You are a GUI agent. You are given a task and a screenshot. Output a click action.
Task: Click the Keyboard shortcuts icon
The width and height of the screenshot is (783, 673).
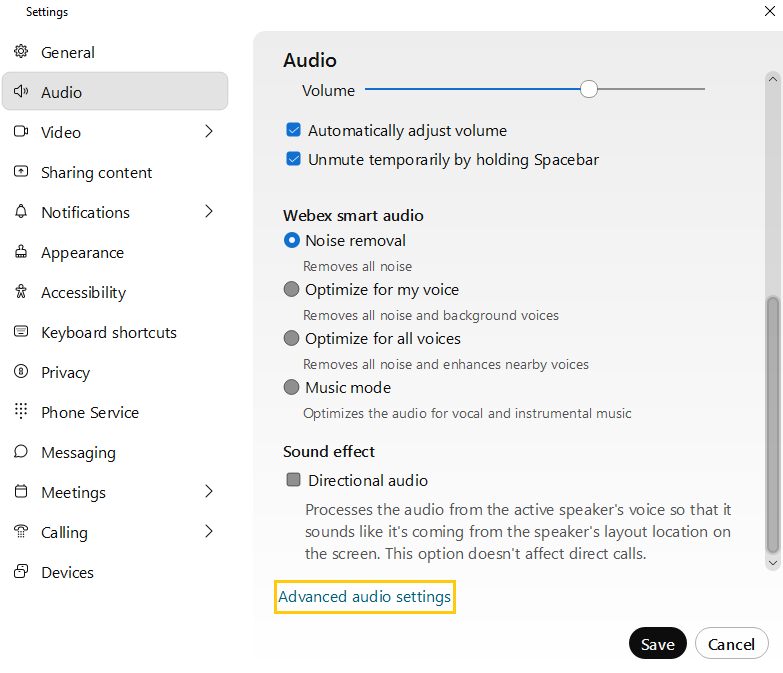coord(21,332)
